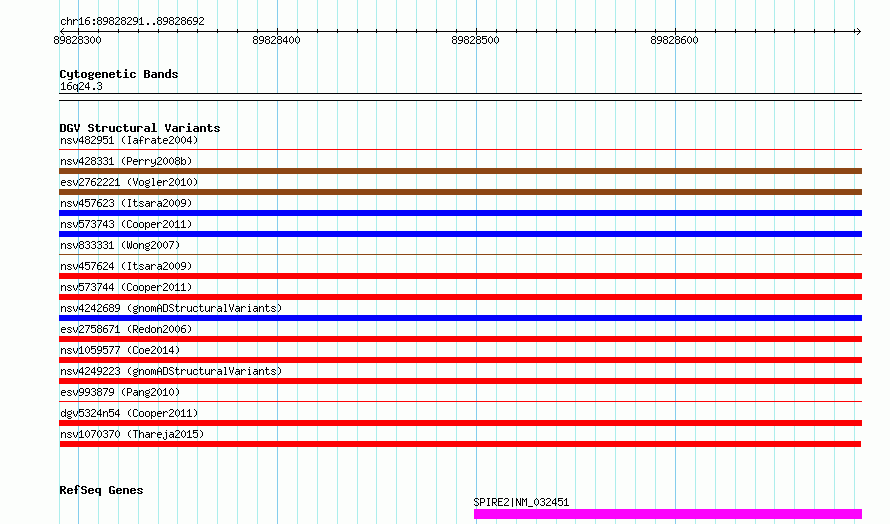Image resolution: width=890 pixels, height=524 pixels.
Task: Select the esv993879 (Pang2010) label
Action: pos(120,392)
